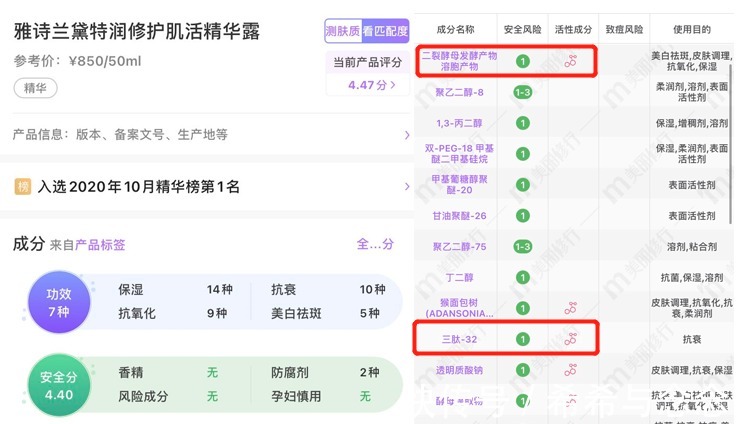Screen dimensions: 736x424
Task: Open the 全…分 full ingredients link
Action: tap(375, 244)
